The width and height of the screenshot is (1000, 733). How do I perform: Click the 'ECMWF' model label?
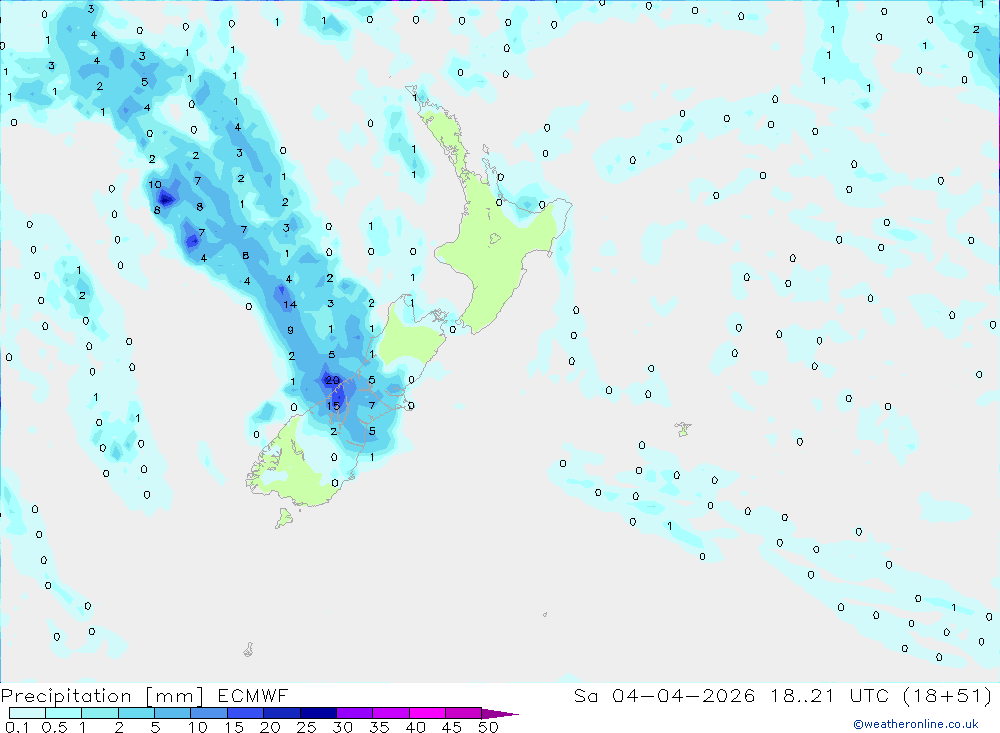point(253,695)
